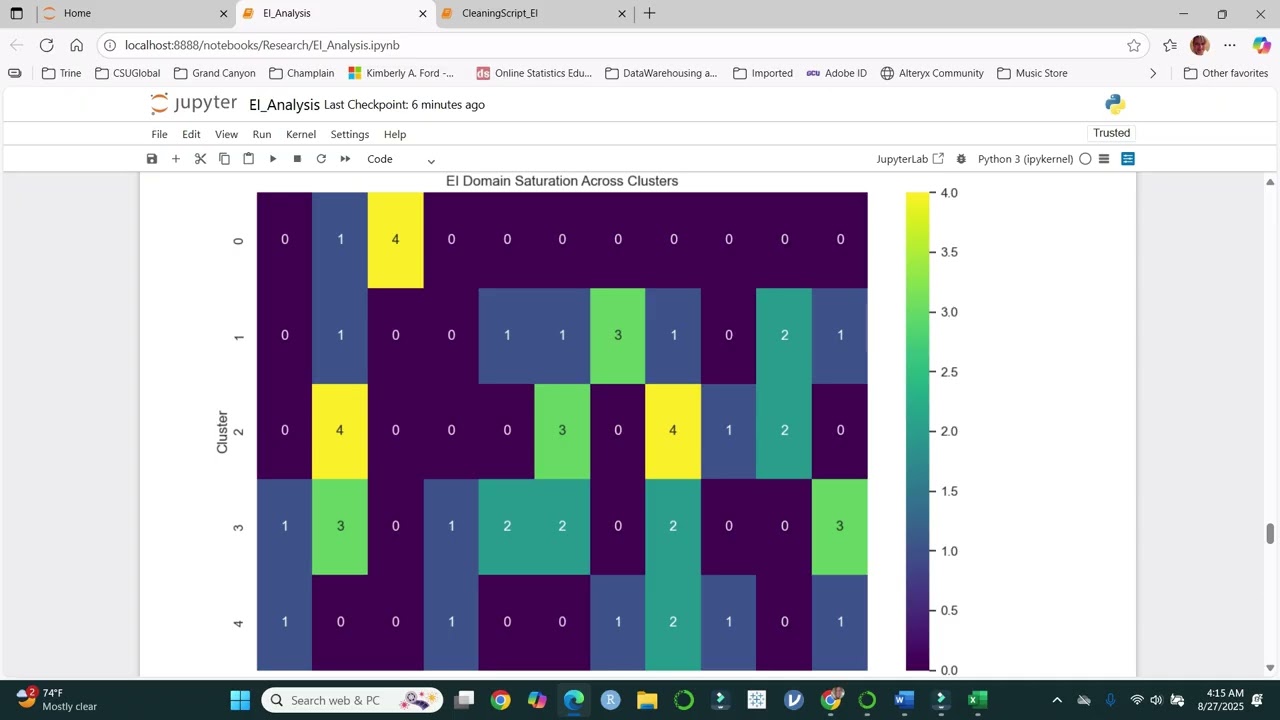Switch kernel via Python 3 (ipykernel)
The width and height of the screenshot is (1280, 720).
point(1025,159)
